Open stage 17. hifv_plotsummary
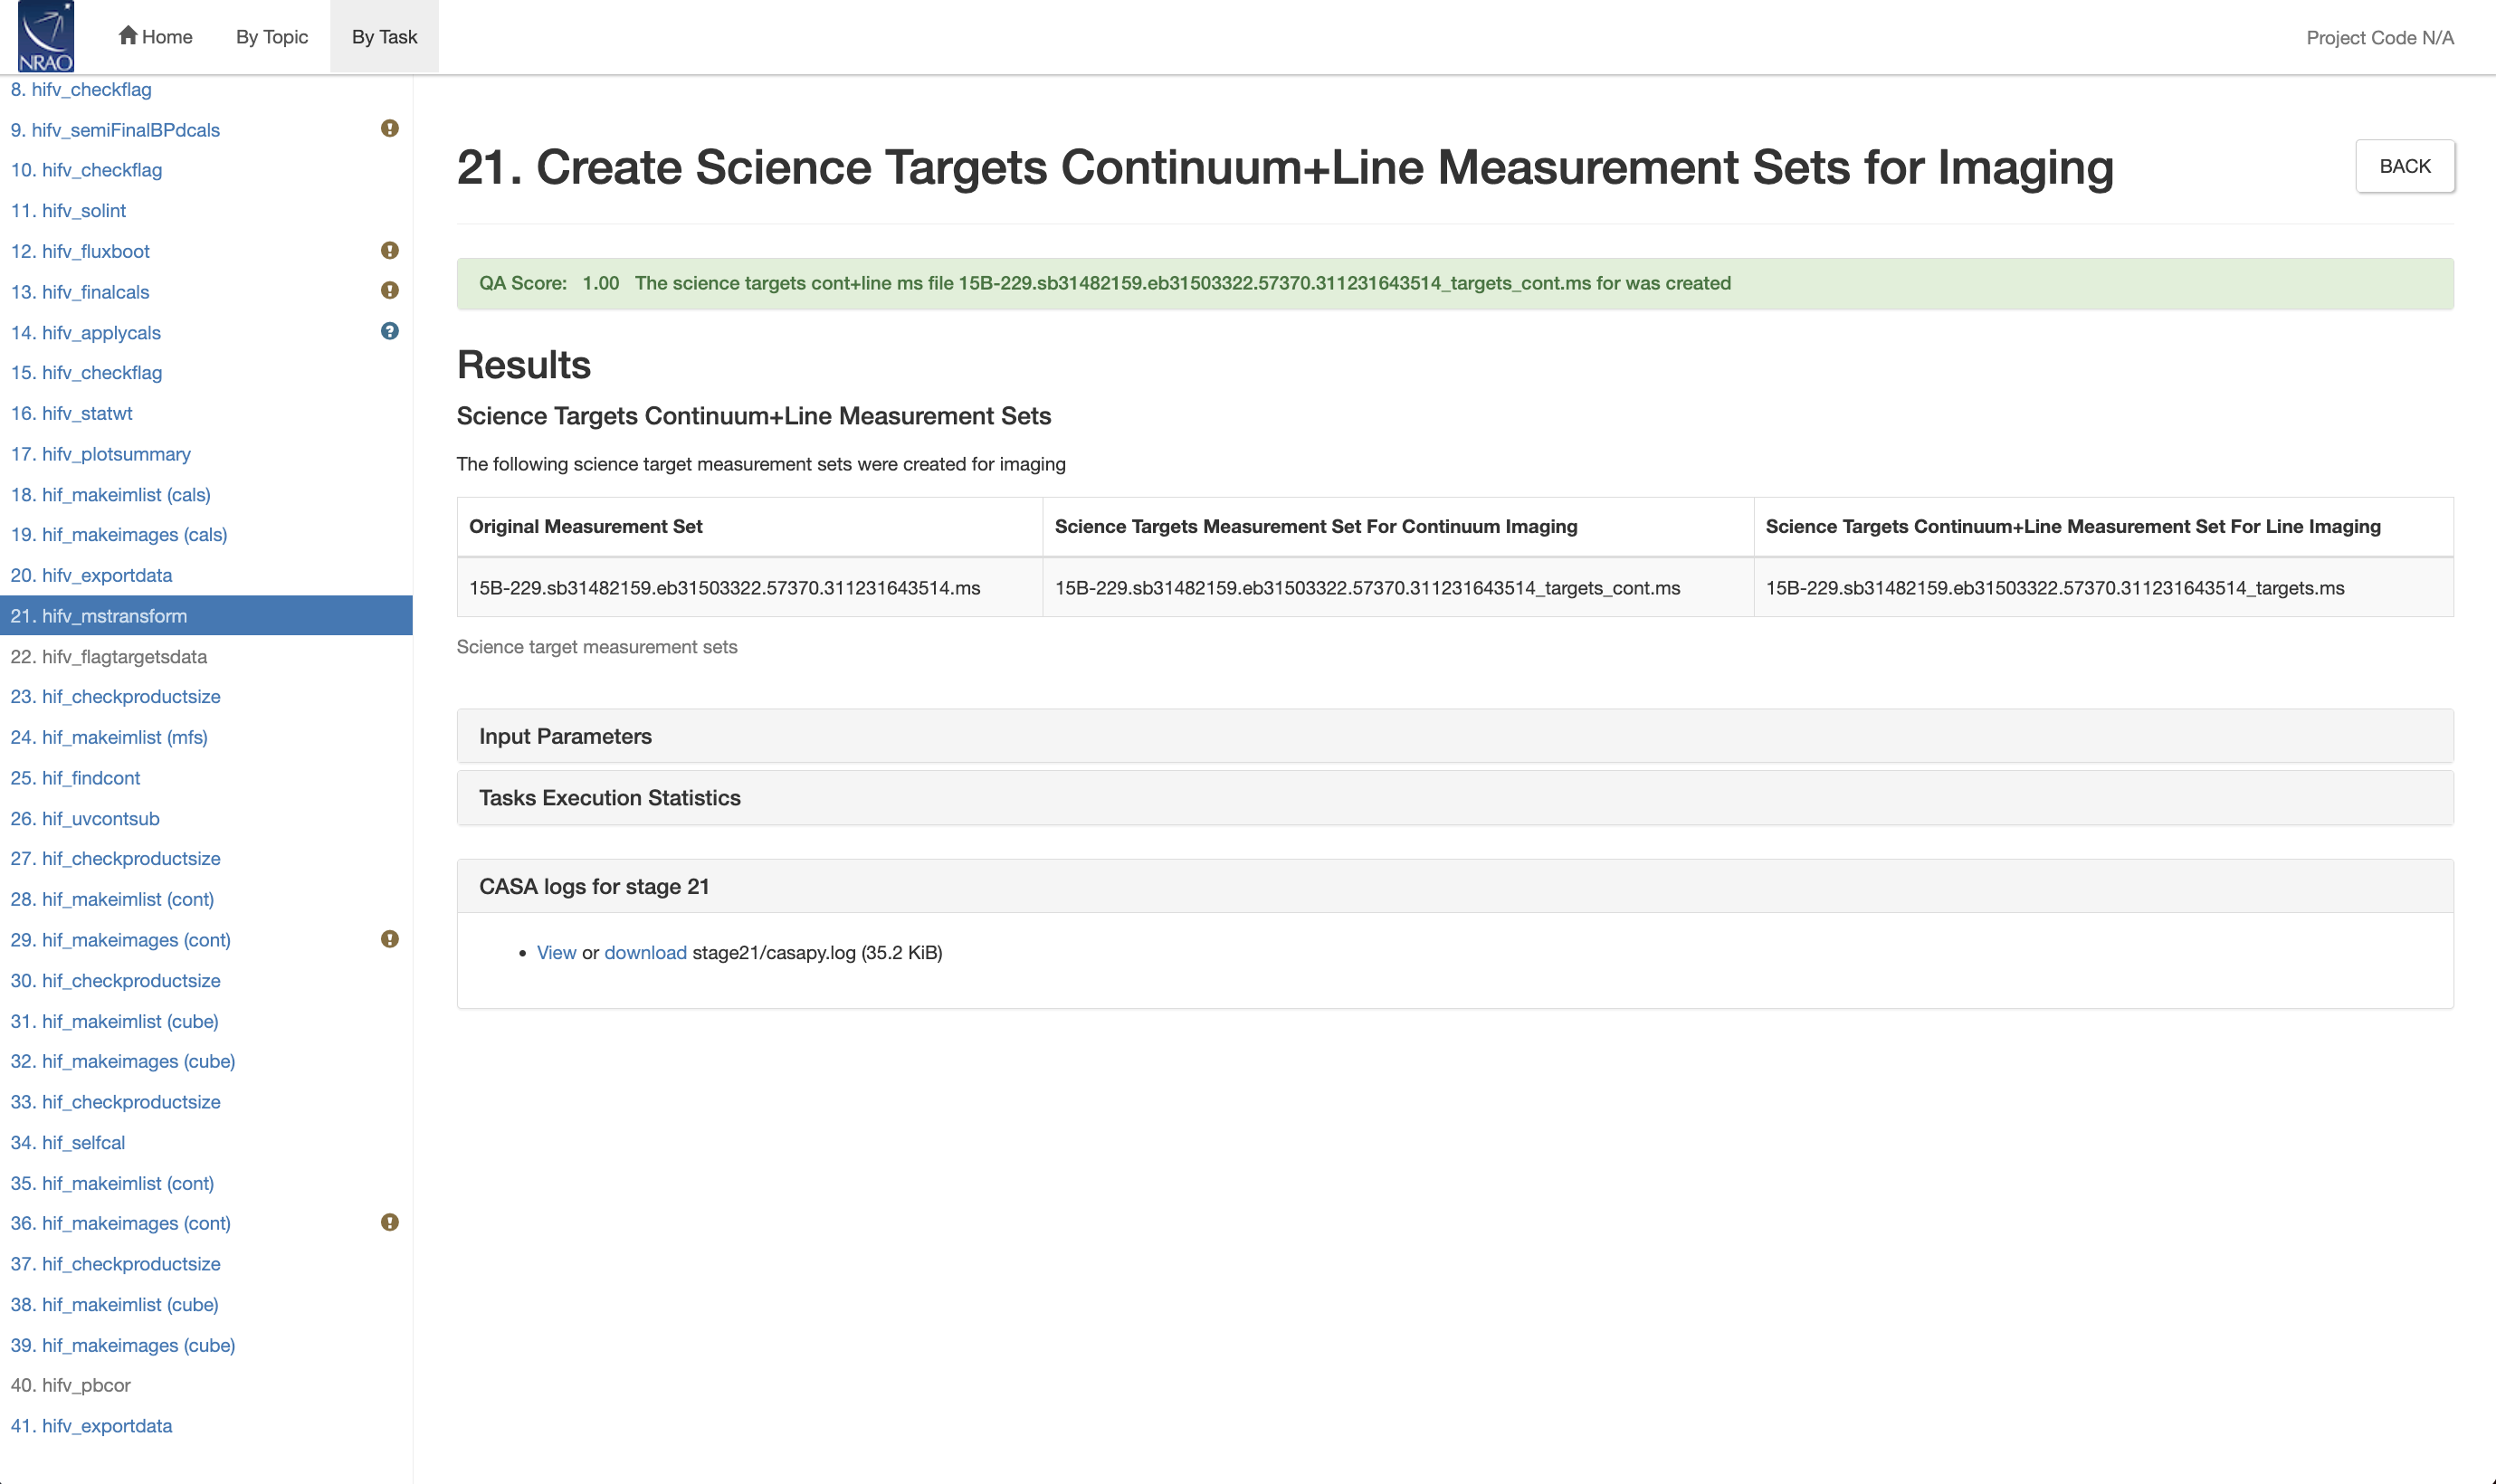Image resolution: width=2496 pixels, height=1484 pixels. pos(100,454)
